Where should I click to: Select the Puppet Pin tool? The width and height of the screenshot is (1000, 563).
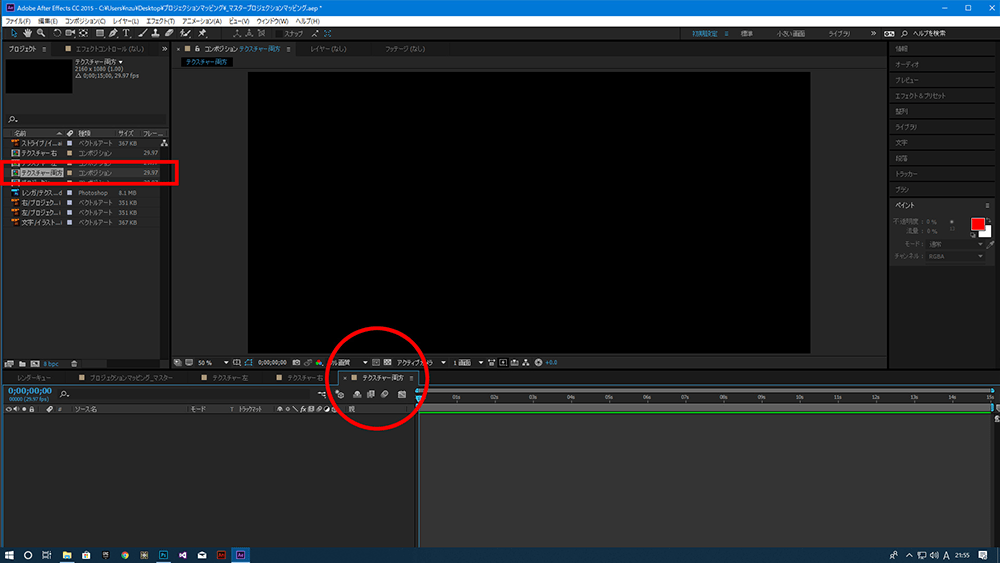[x=202, y=33]
